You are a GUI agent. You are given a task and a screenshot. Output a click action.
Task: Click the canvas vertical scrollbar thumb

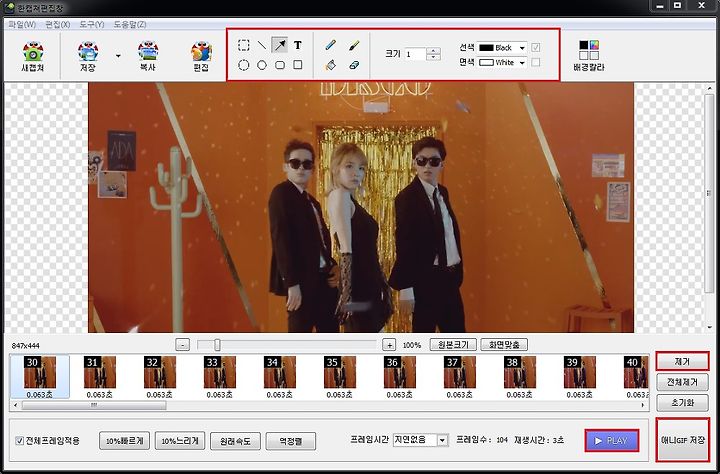click(x=710, y=193)
